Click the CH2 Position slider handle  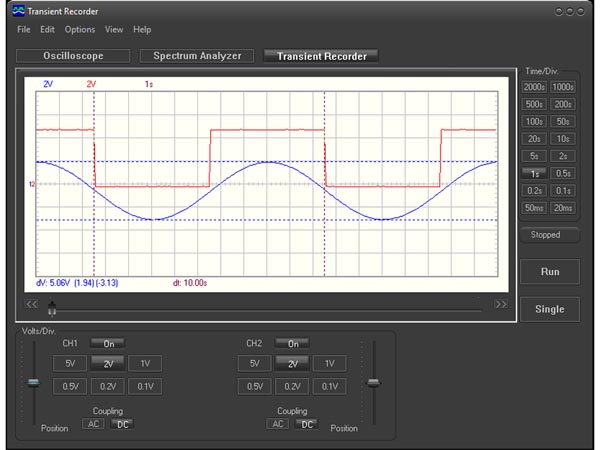(x=373, y=382)
